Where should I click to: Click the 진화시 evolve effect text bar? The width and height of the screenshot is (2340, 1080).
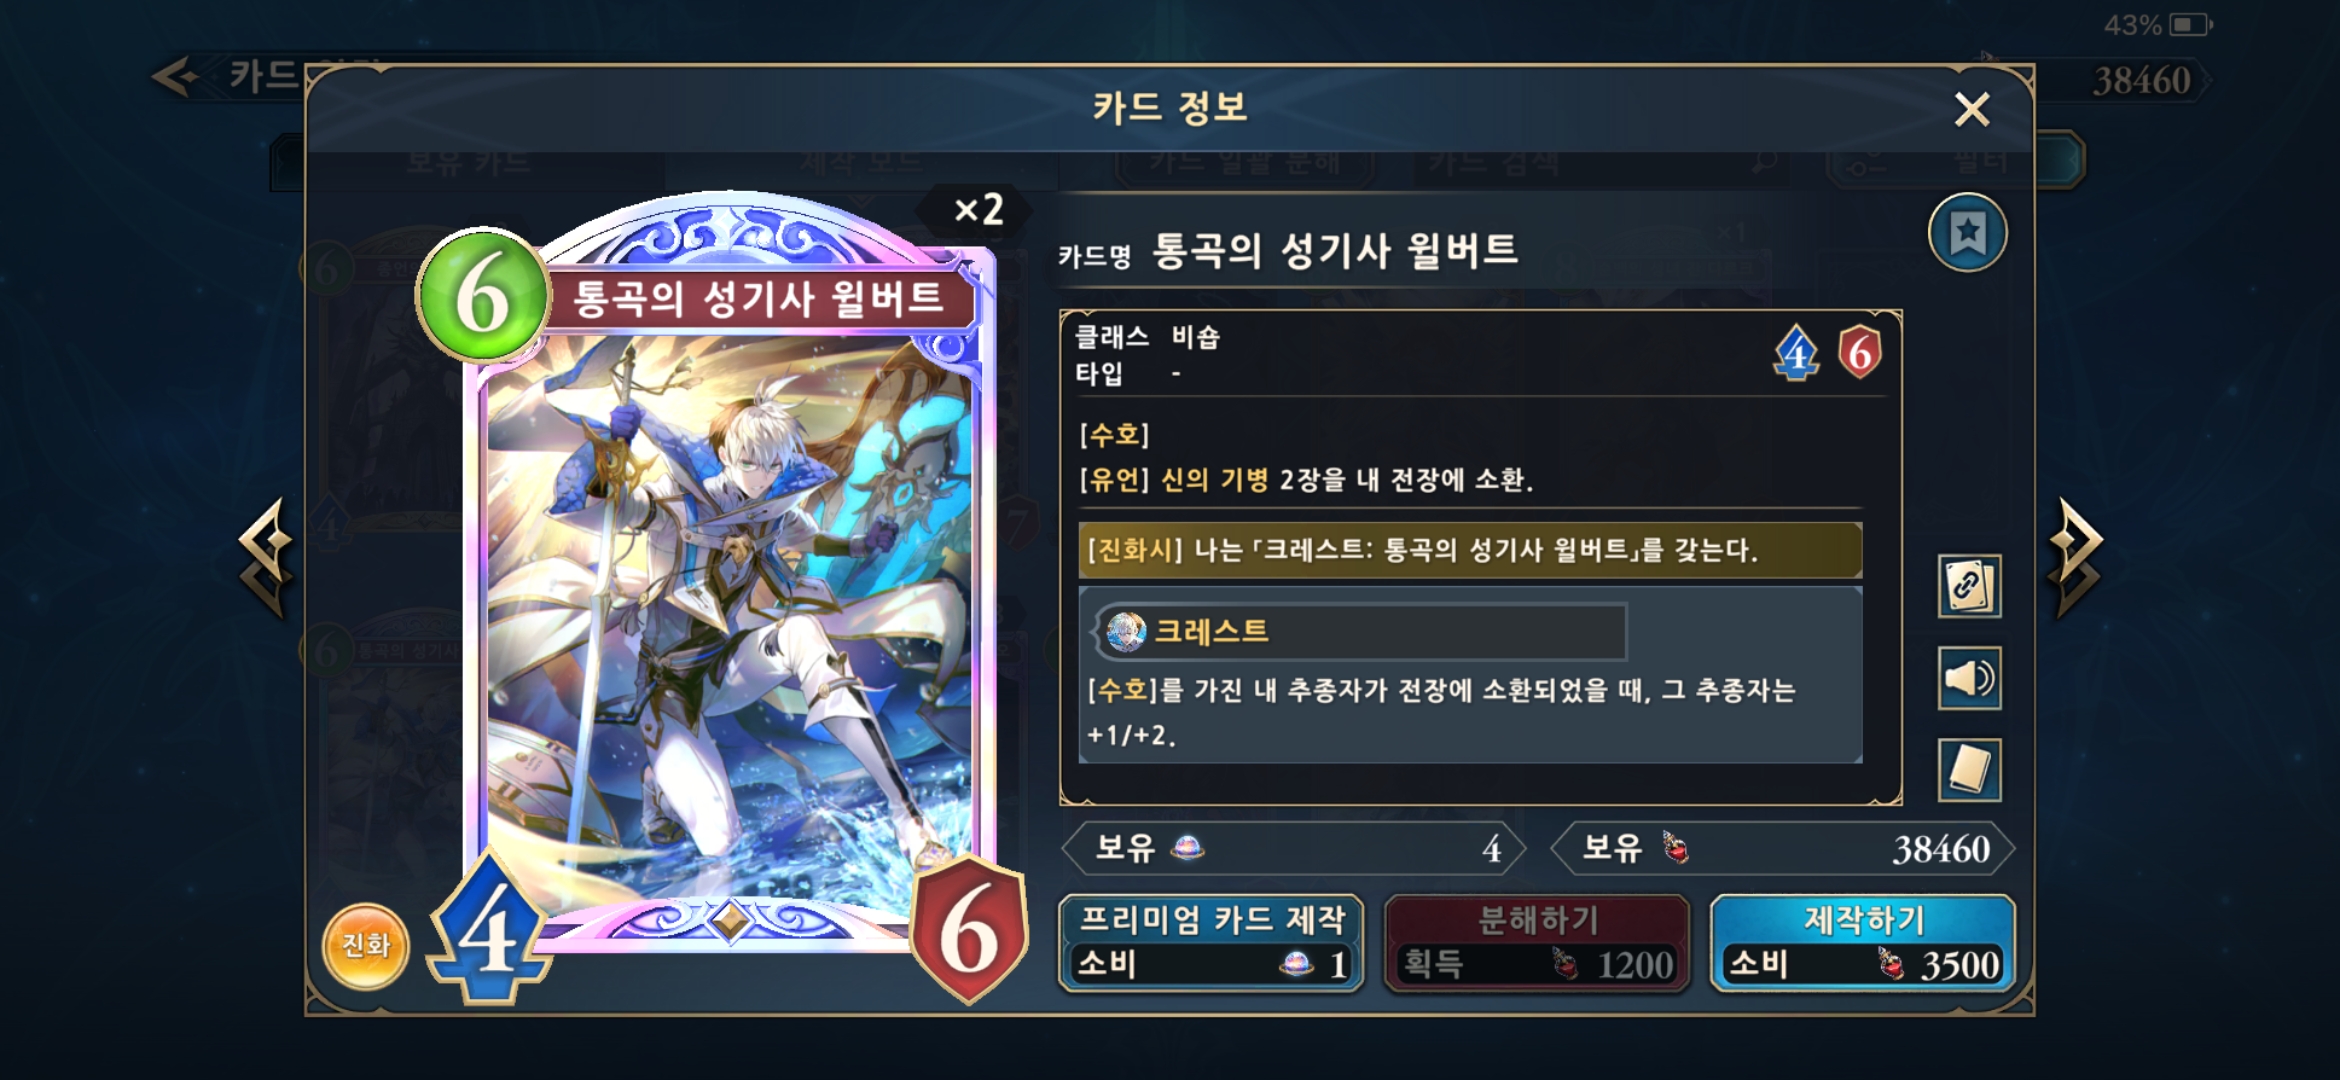click(x=1470, y=550)
